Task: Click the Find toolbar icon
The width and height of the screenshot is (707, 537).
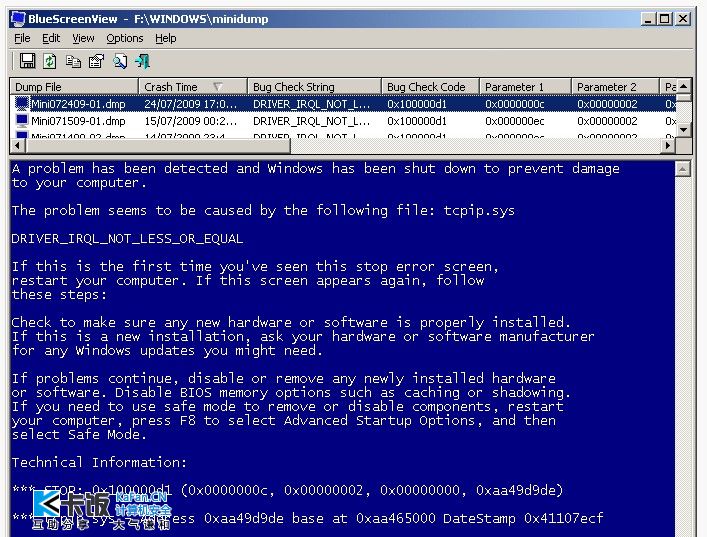Action: pos(120,61)
